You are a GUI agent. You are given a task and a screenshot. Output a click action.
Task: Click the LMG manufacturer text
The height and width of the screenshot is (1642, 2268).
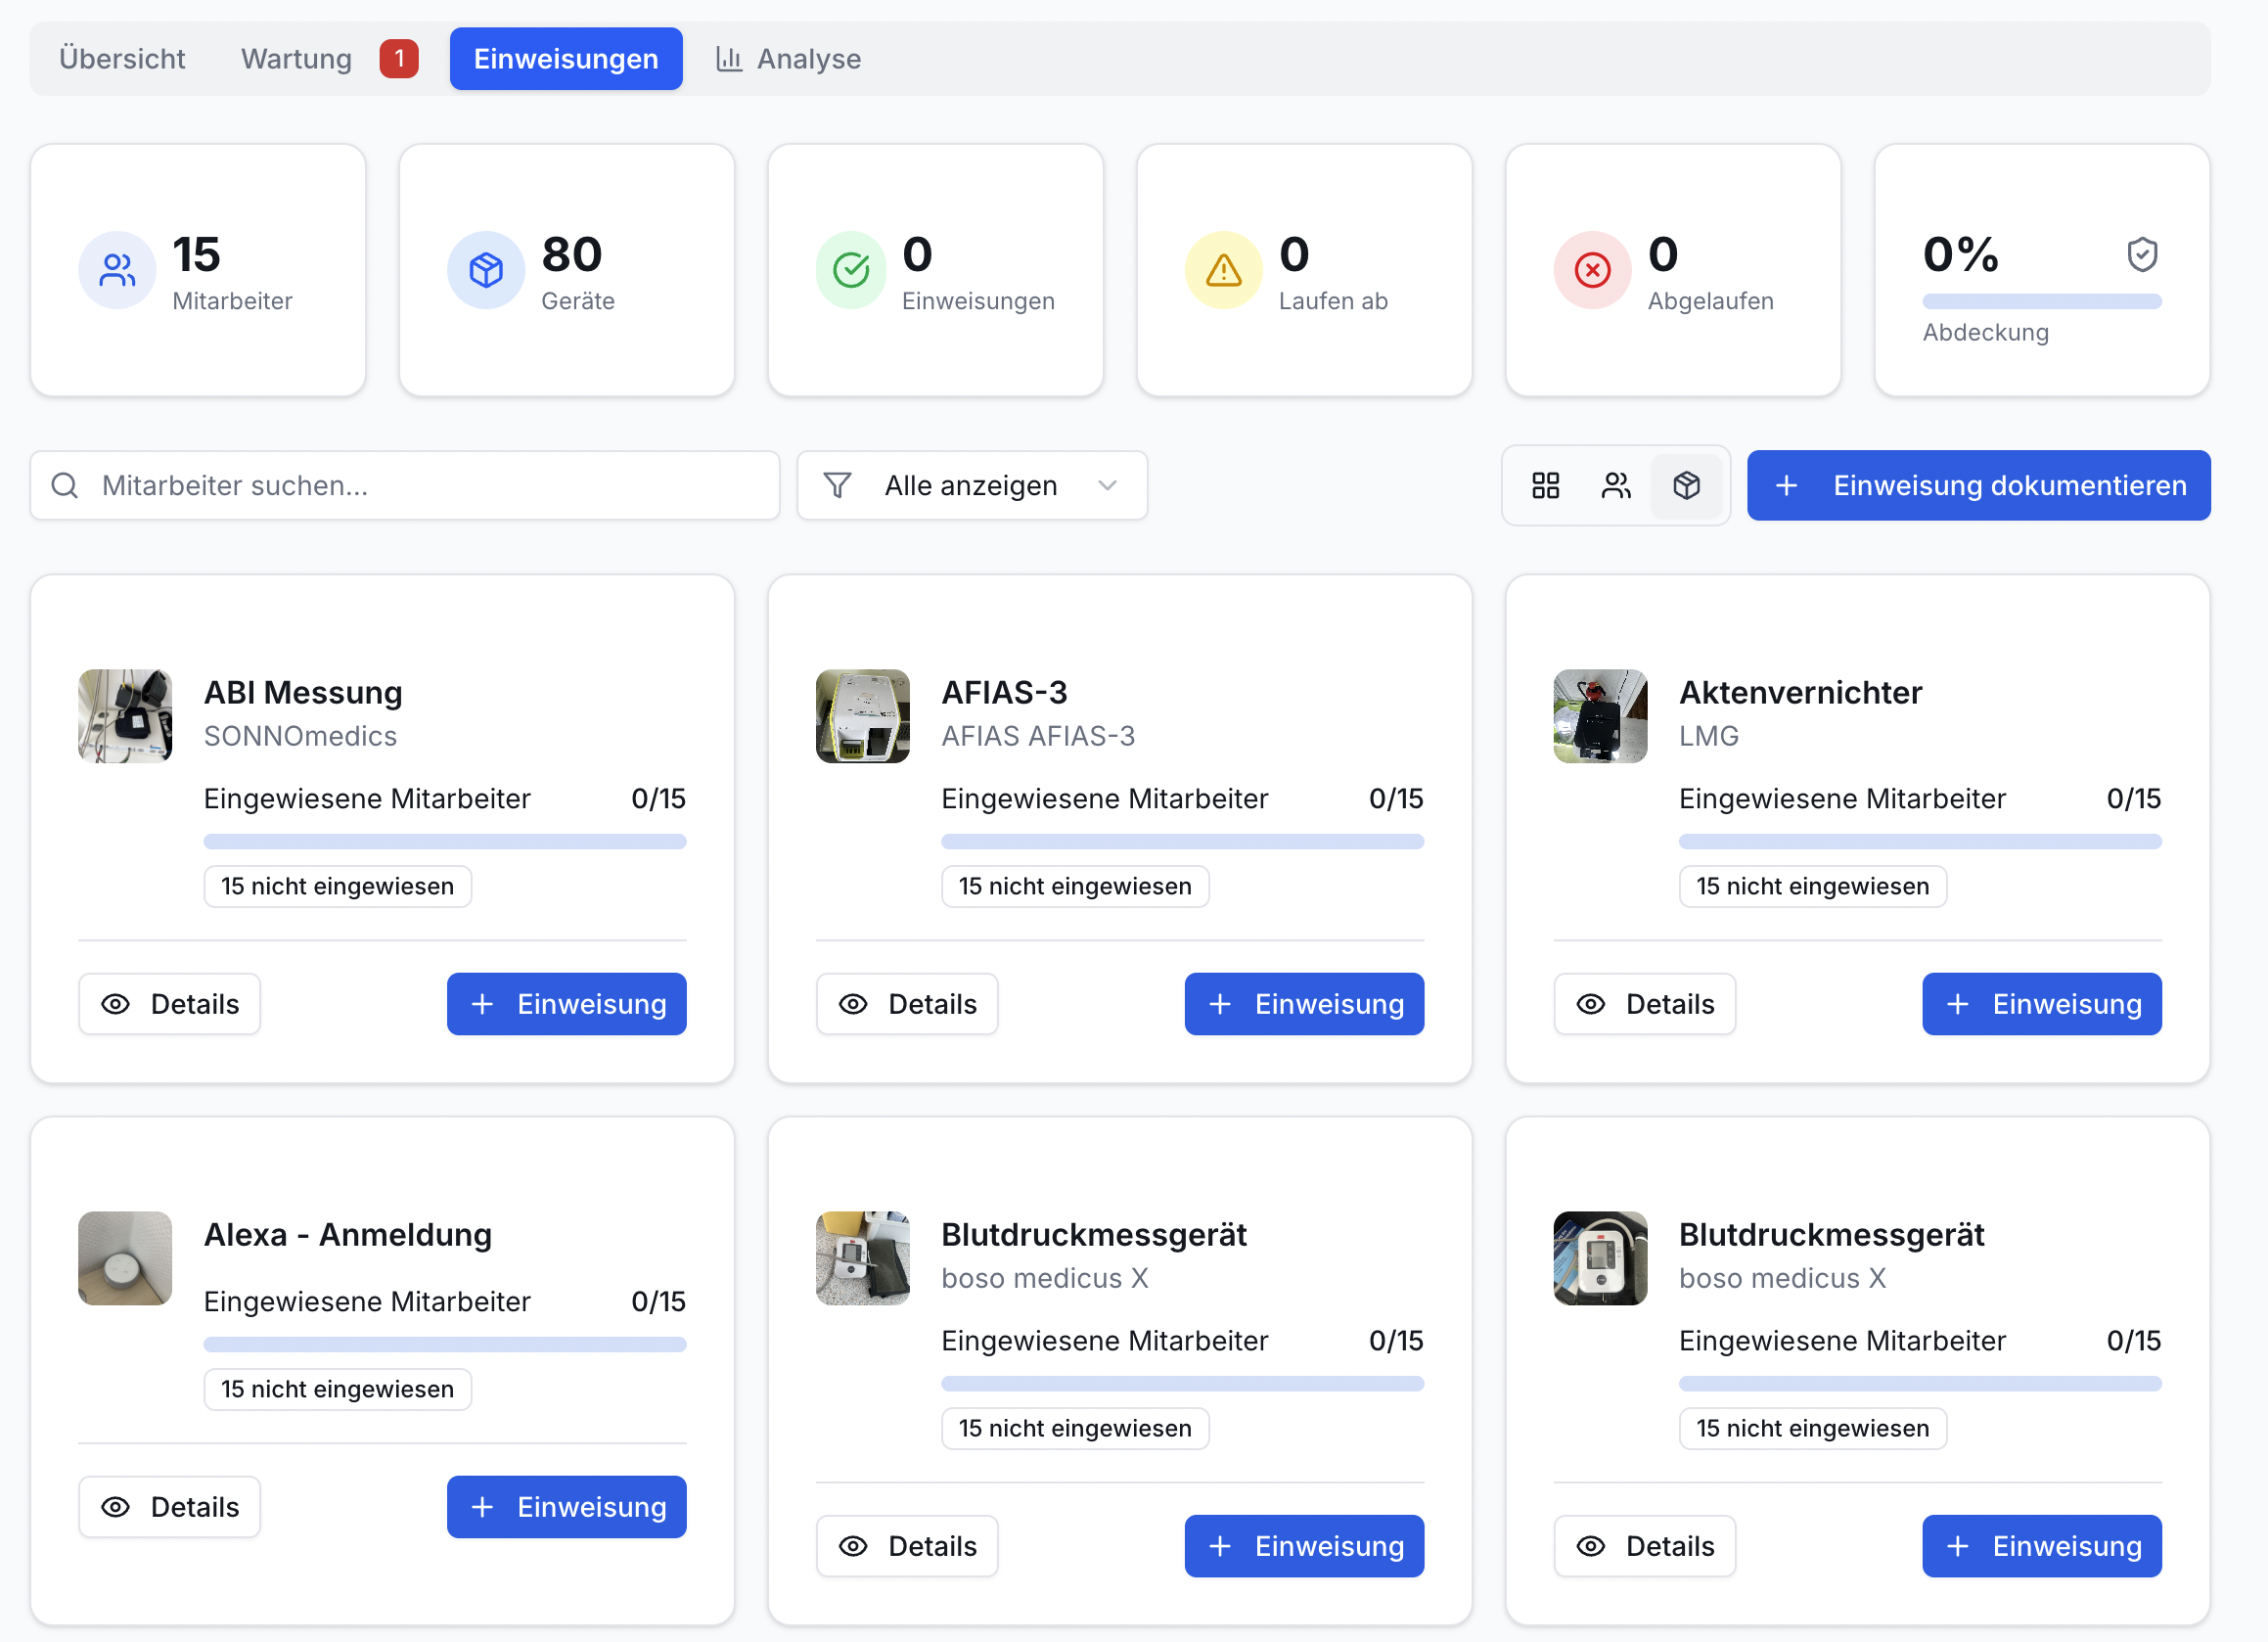tap(1709, 736)
